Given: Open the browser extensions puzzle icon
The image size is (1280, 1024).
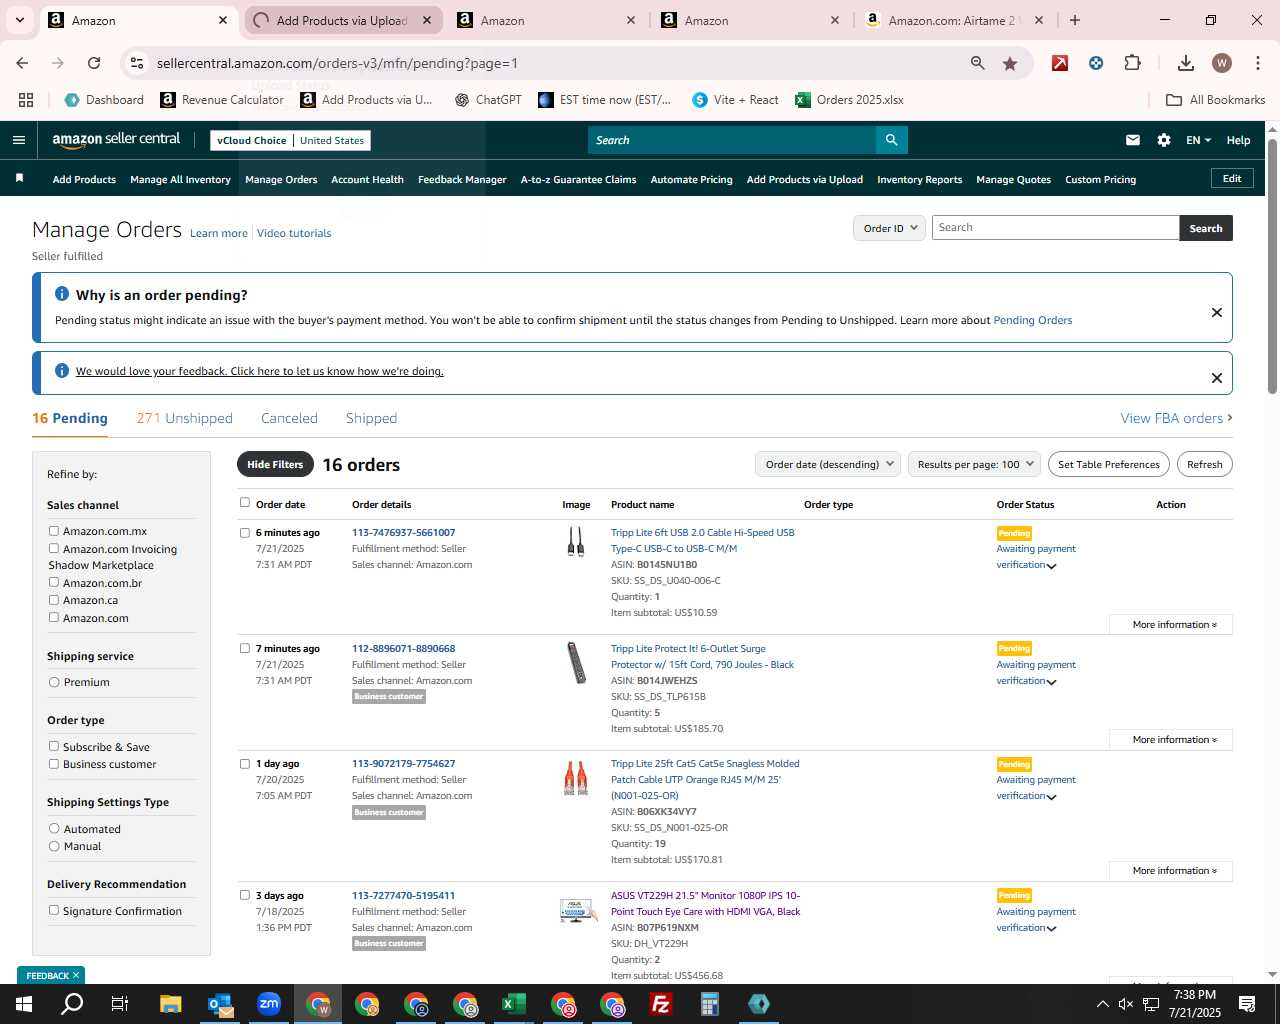Looking at the screenshot, I should click(x=1132, y=63).
